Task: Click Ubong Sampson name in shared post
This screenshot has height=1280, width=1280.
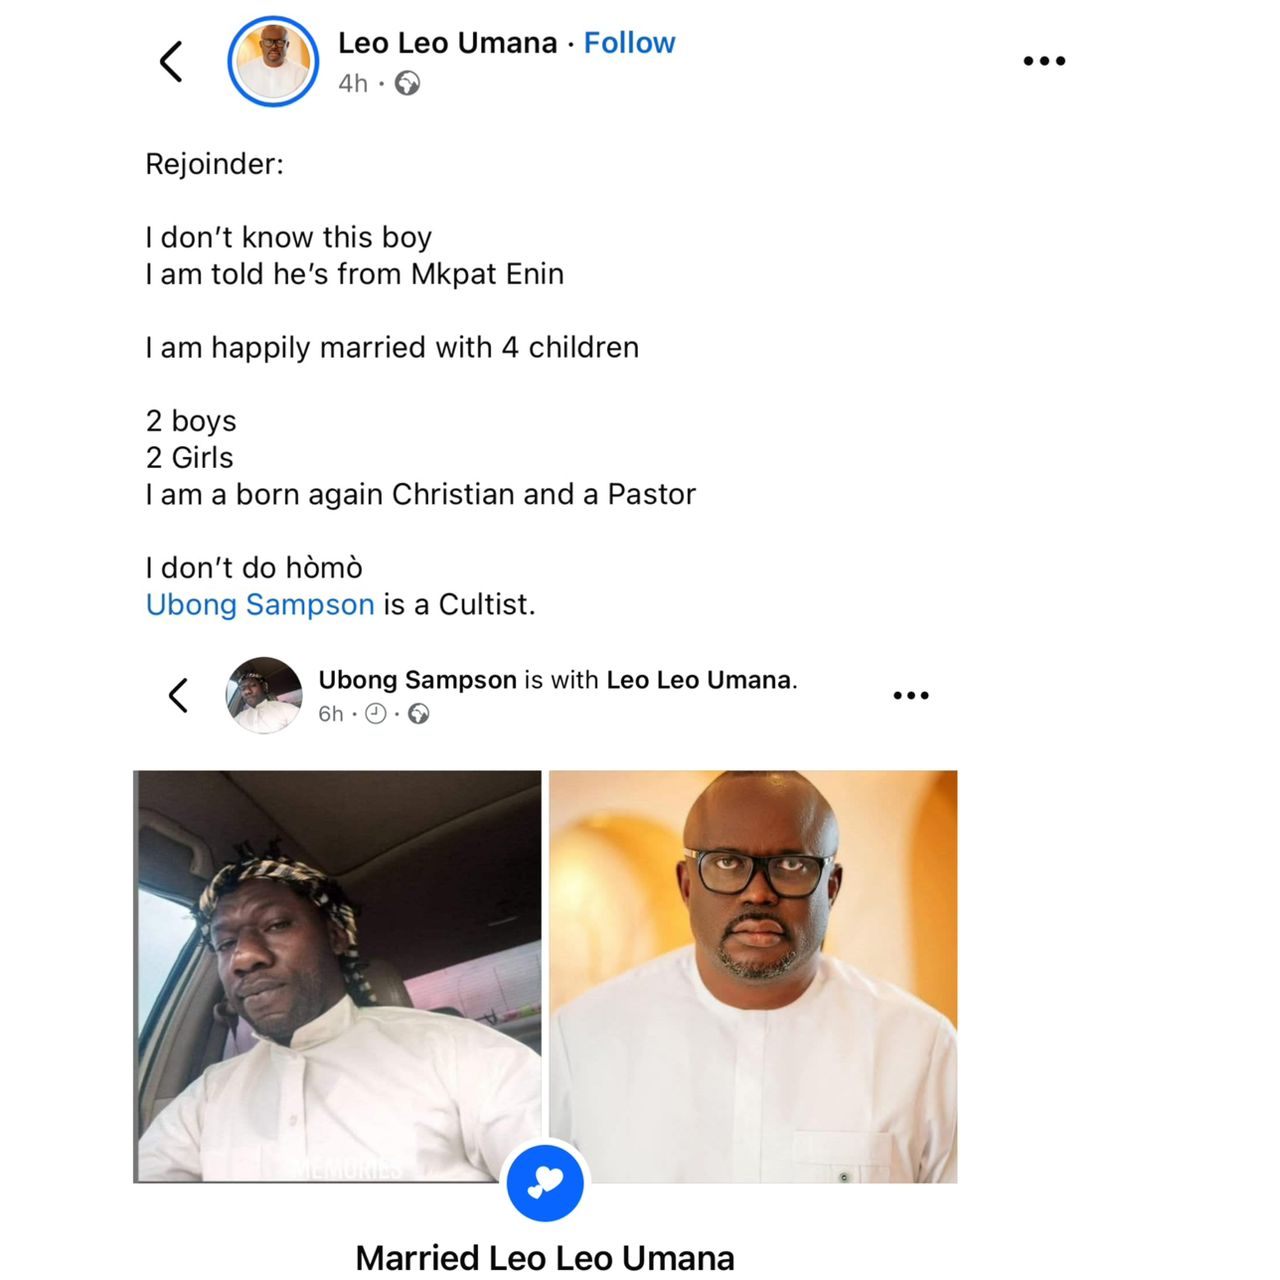Action: point(417,680)
